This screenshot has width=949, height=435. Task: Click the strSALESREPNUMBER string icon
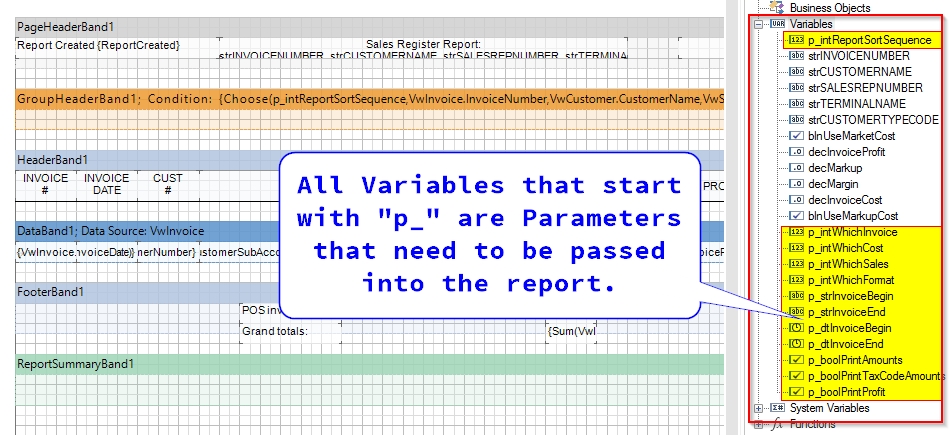(797, 88)
